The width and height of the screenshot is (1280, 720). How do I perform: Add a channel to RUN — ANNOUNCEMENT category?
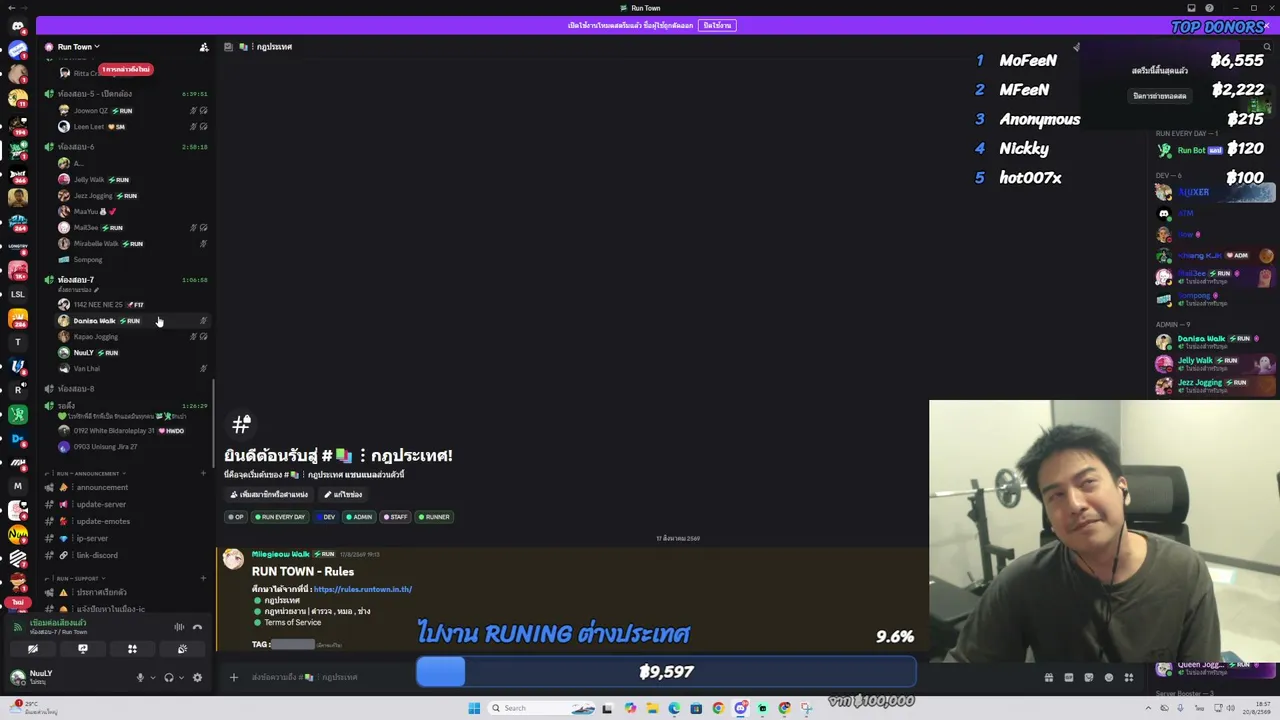(204, 473)
